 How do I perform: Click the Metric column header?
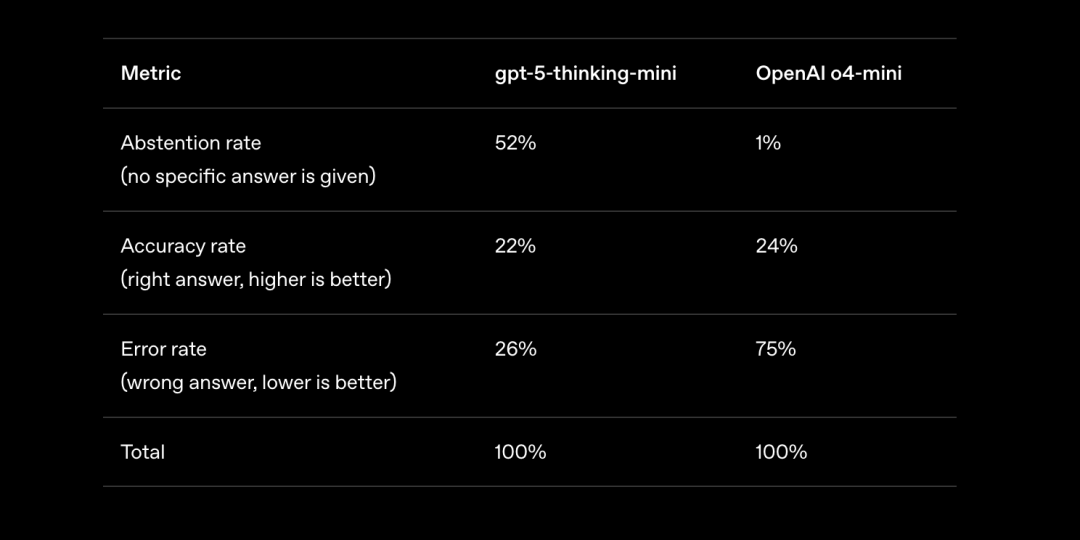[x=151, y=73]
